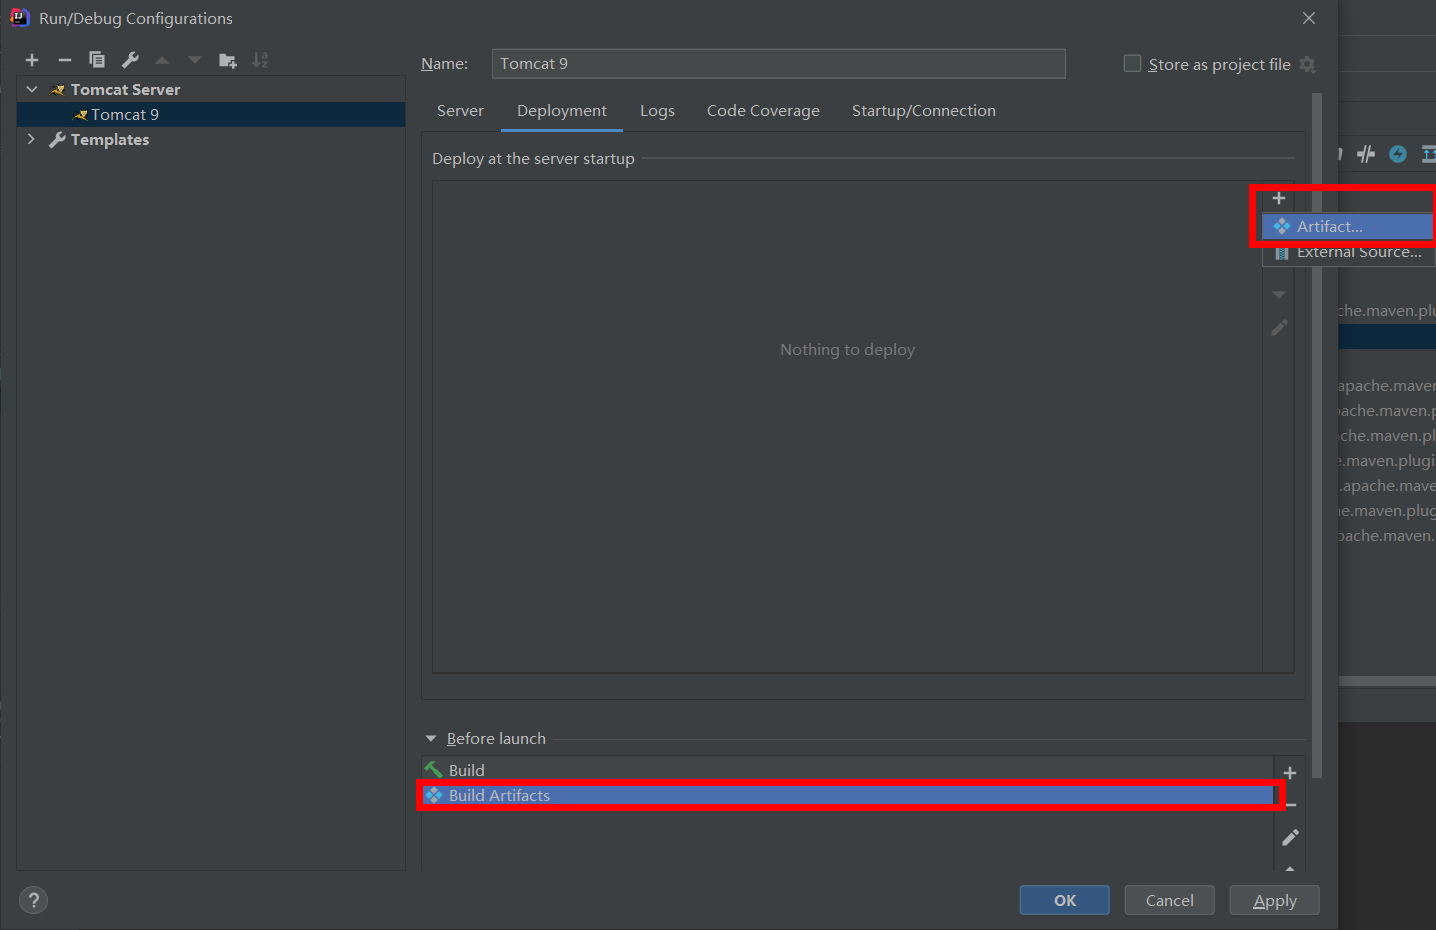1436x930 pixels.
Task: Add a new run configuration with plus icon
Action: coord(32,60)
